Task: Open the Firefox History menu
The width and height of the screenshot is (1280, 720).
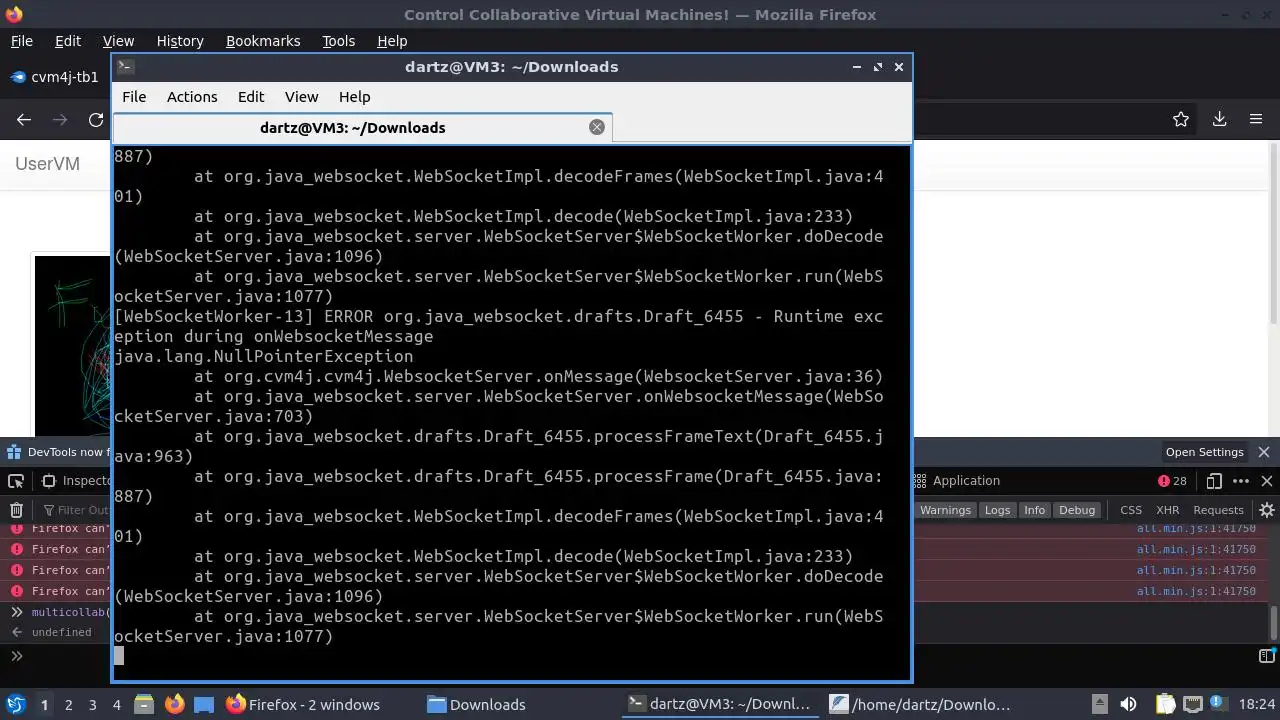Action: pos(180,41)
